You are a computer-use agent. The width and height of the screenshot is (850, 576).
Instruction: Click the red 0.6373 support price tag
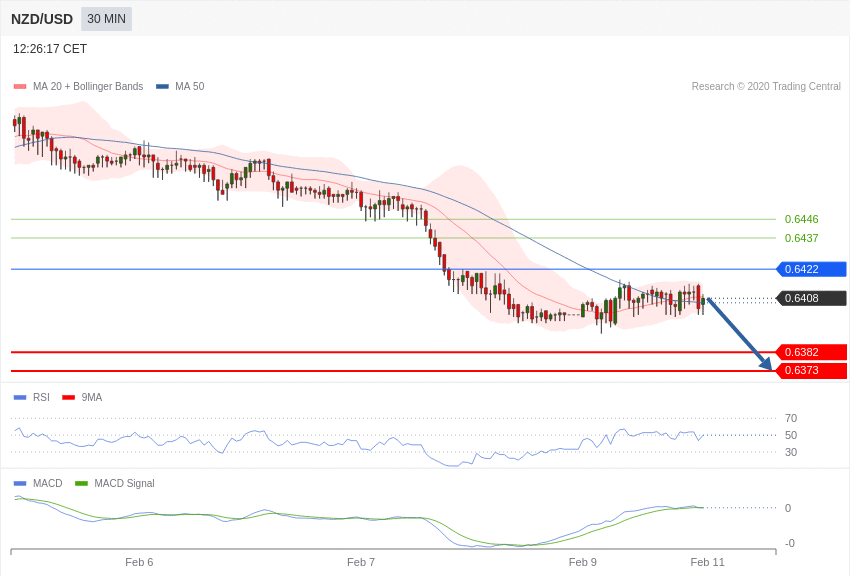point(812,371)
